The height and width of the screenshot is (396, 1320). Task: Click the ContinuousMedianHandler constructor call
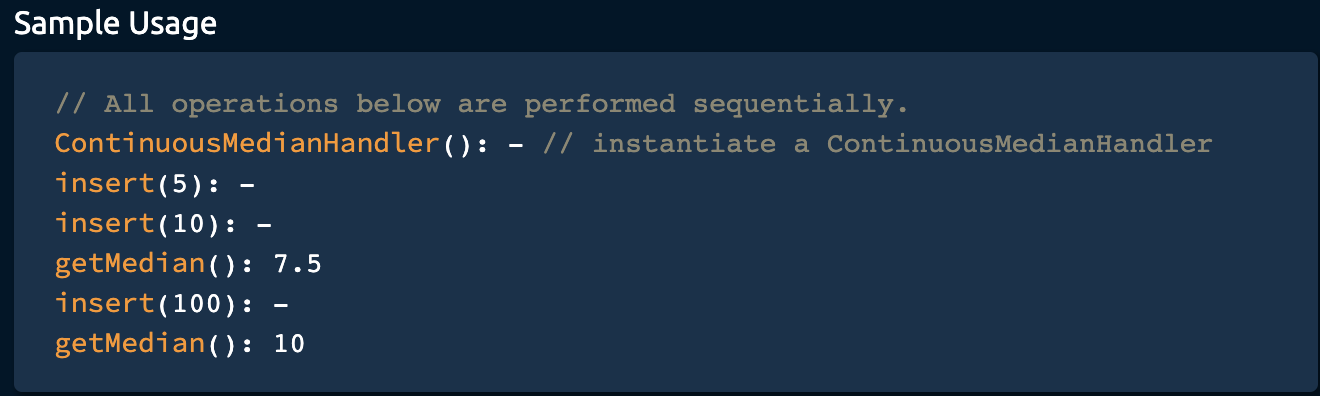(271, 144)
